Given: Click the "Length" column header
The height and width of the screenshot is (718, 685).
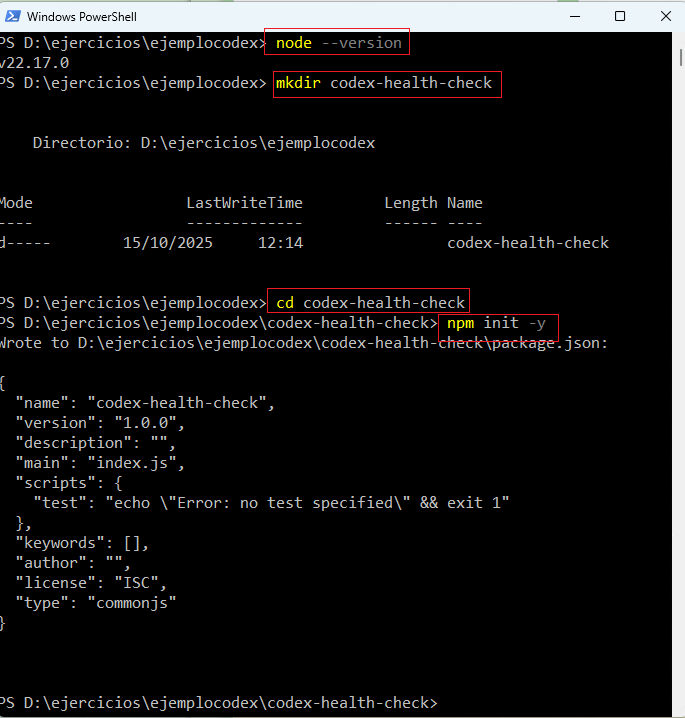Looking at the screenshot, I should [411, 203].
